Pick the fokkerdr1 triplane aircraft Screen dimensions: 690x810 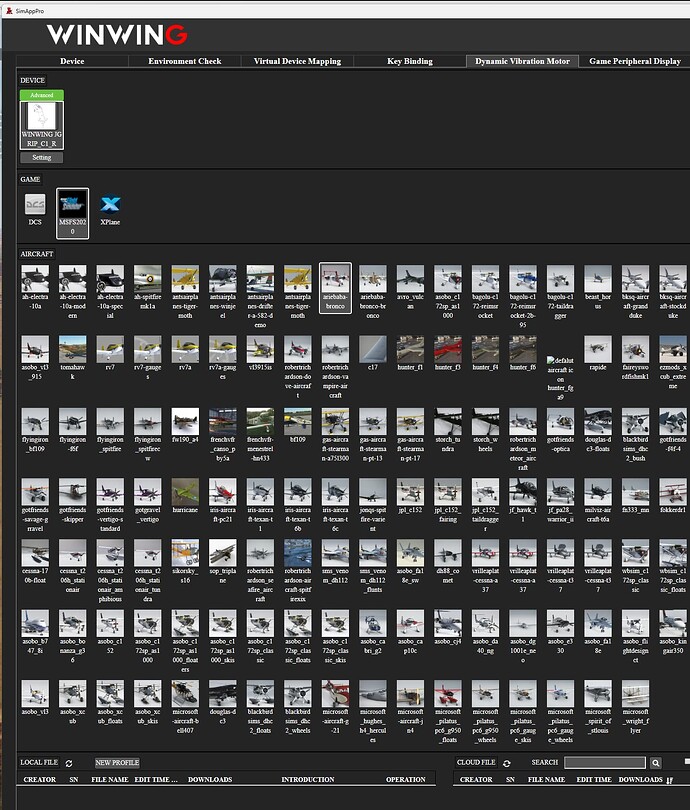[x=672, y=492]
